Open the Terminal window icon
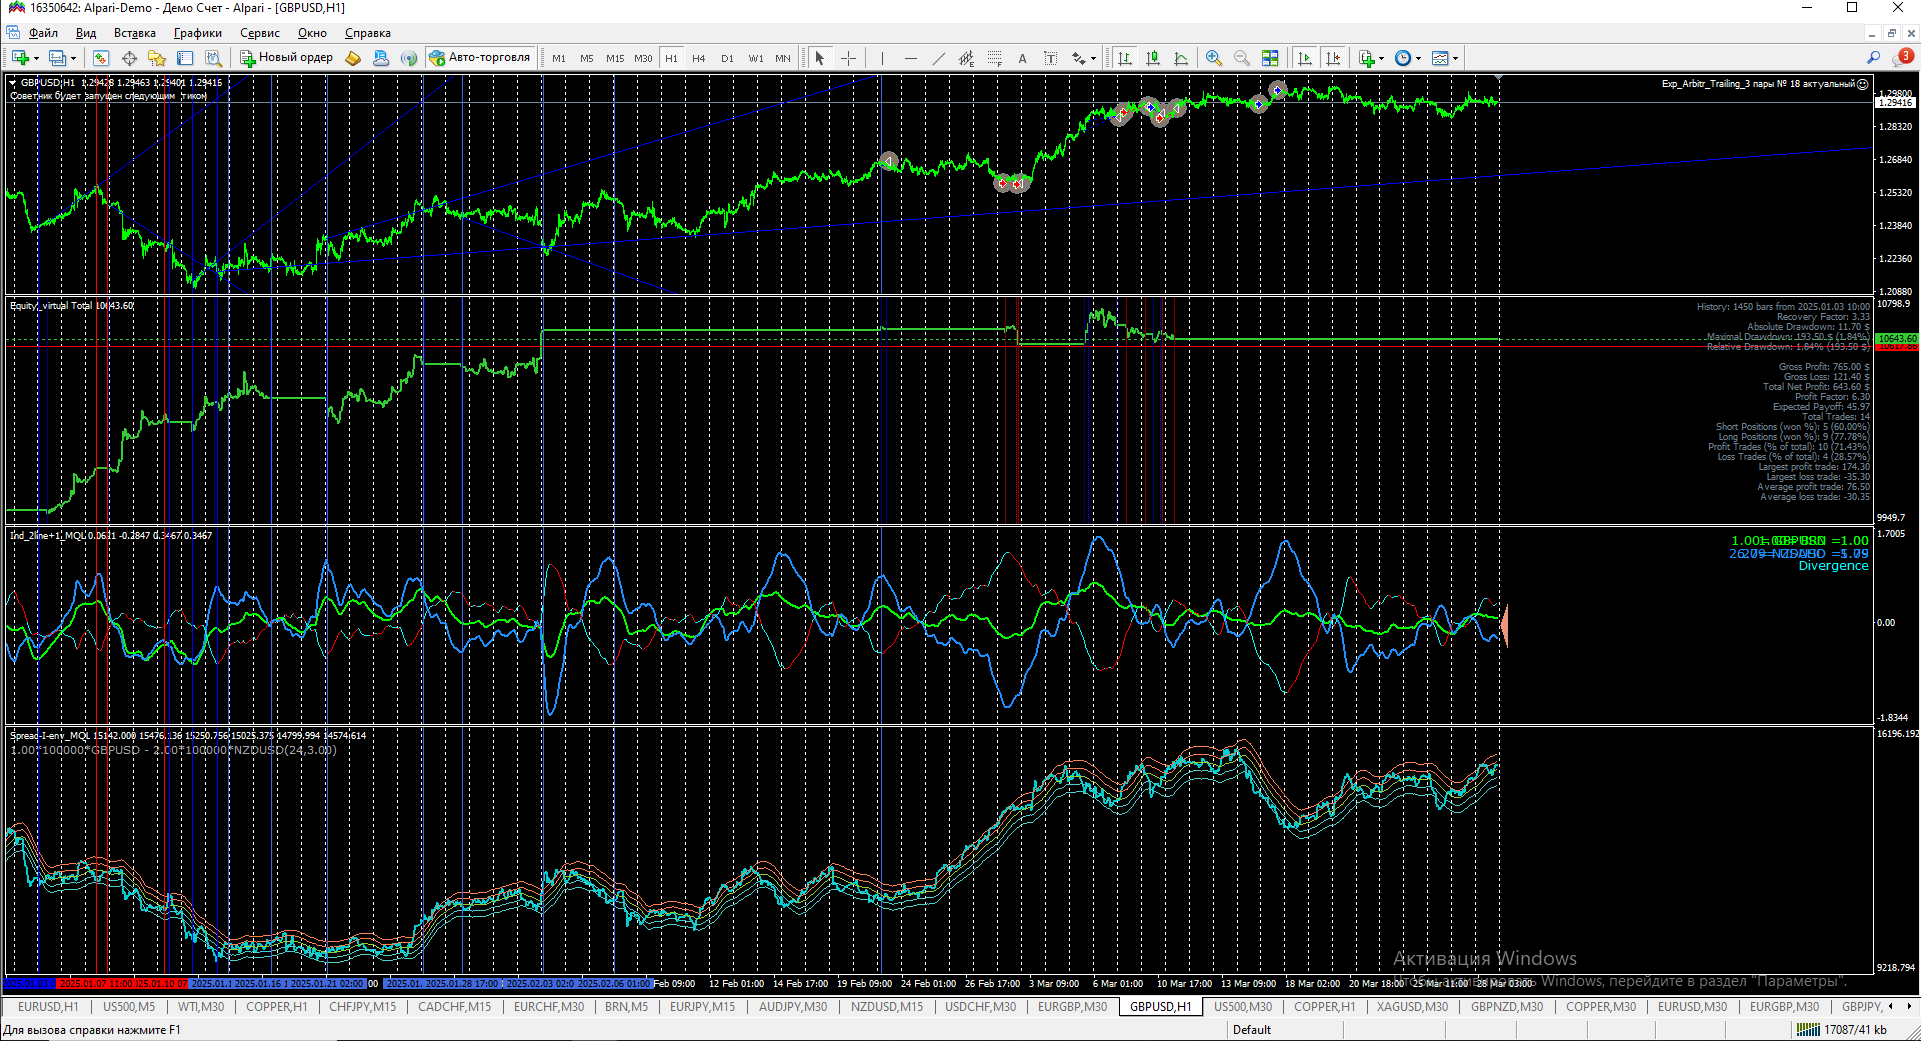1921x1041 pixels. click(185, 58)
